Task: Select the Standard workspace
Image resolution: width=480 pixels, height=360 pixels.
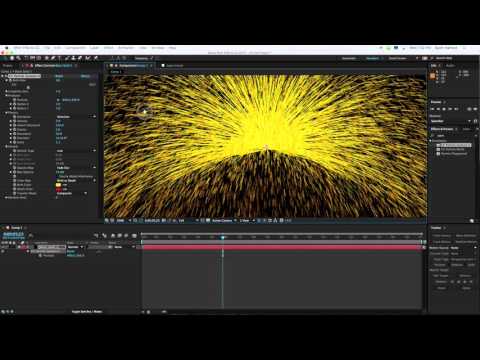Action: [x=372, y=58]
